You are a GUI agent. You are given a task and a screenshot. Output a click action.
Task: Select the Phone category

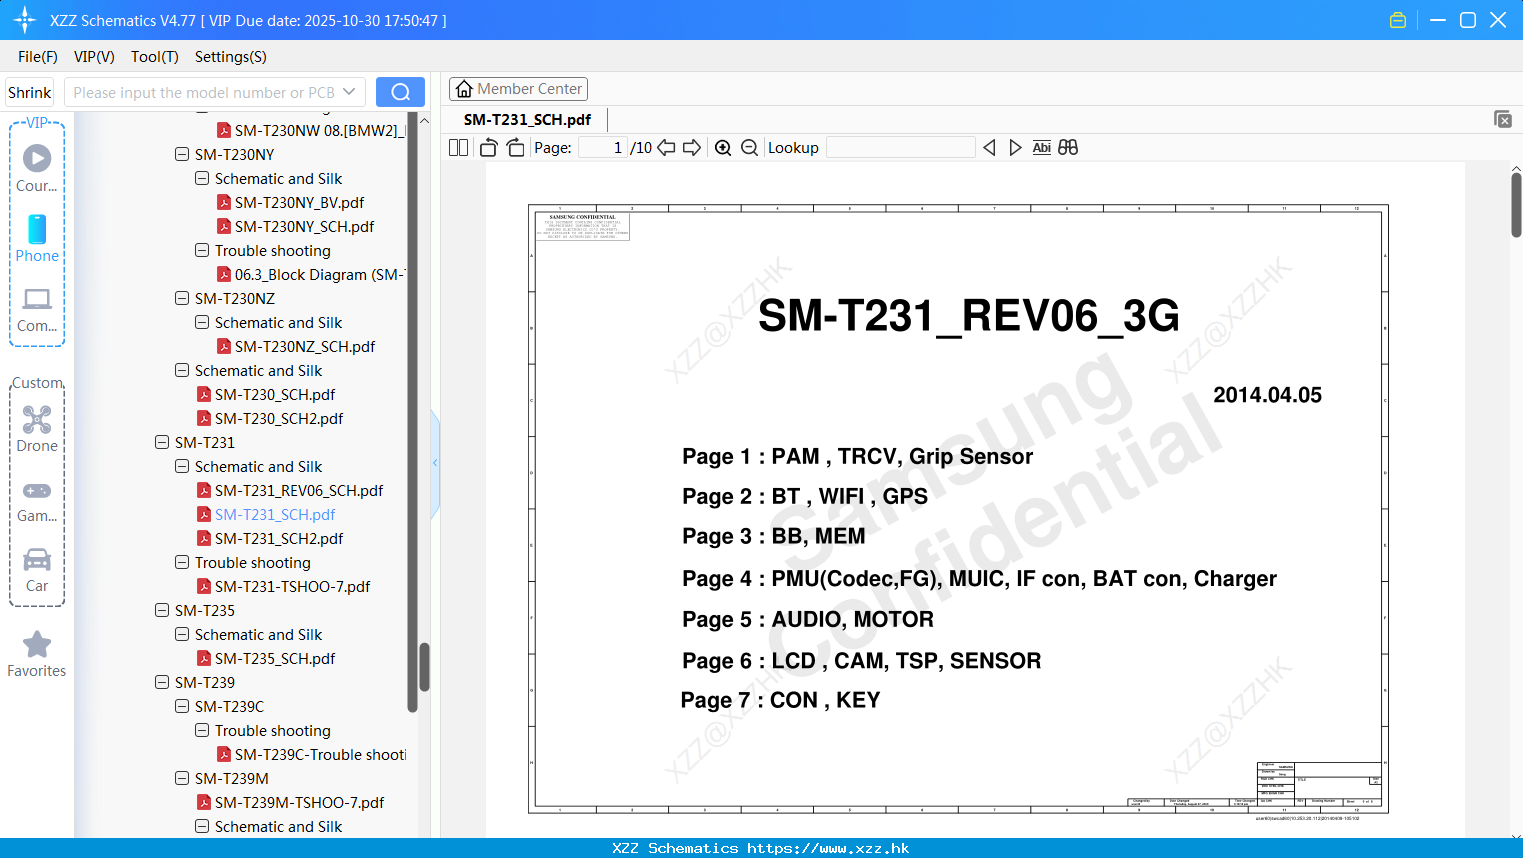pyautogui.click(x=37, y=239)
